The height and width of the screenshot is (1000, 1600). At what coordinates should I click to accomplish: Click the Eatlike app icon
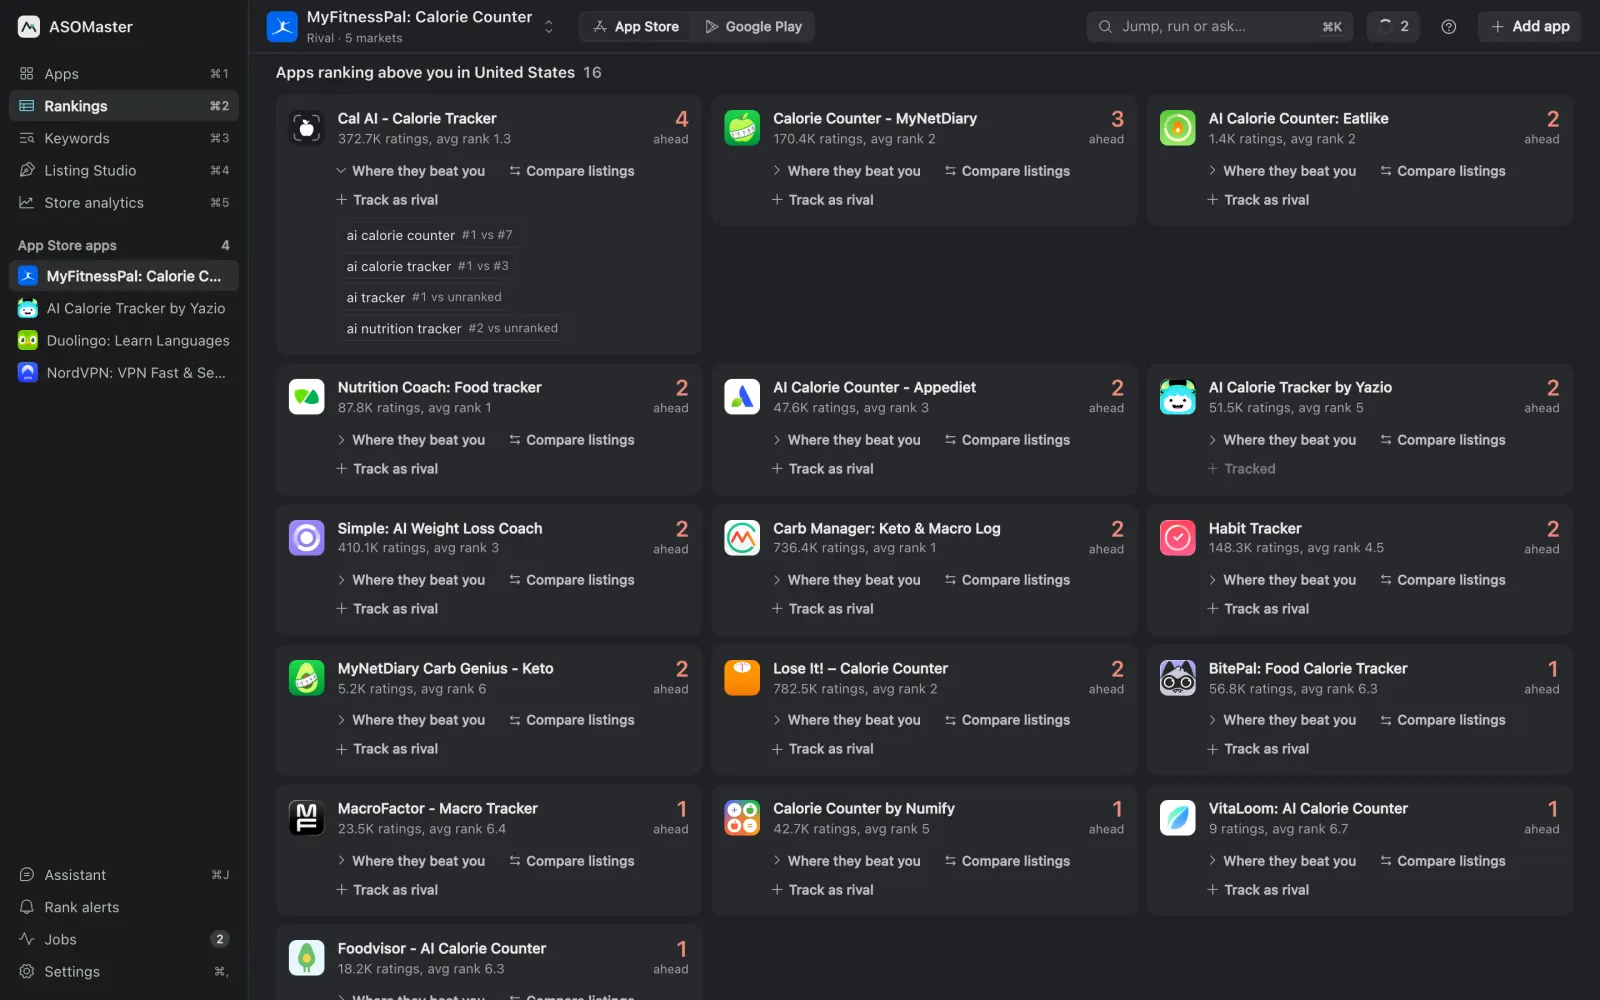(x=1177, y=128)
